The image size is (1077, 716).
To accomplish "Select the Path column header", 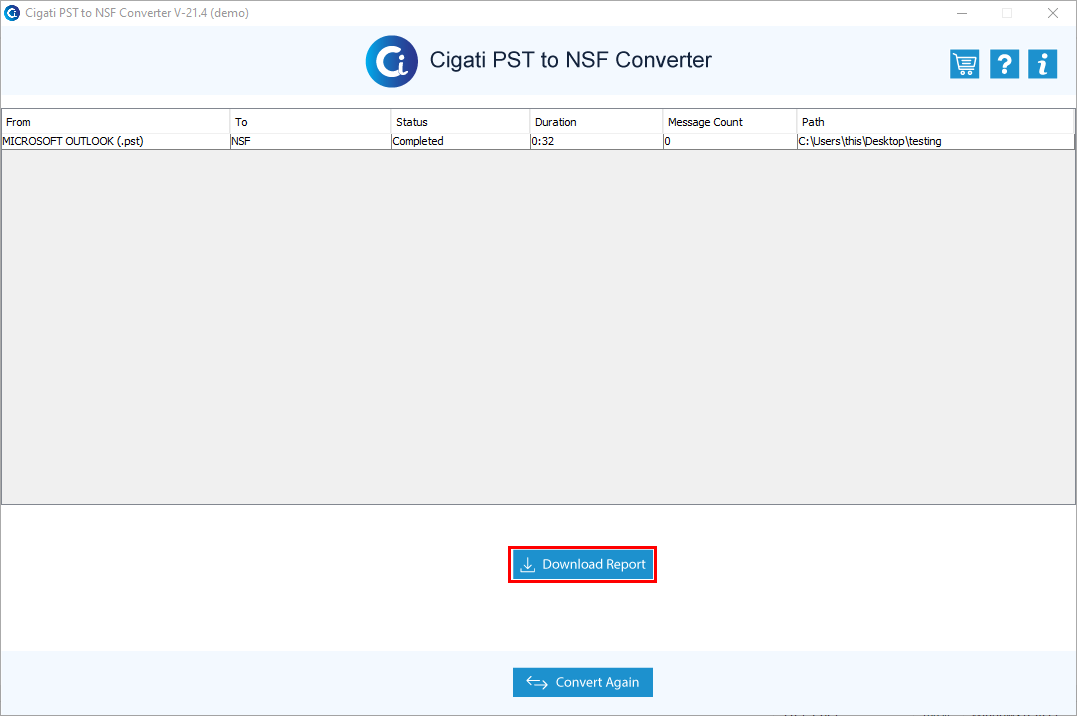I will [936, 122].
